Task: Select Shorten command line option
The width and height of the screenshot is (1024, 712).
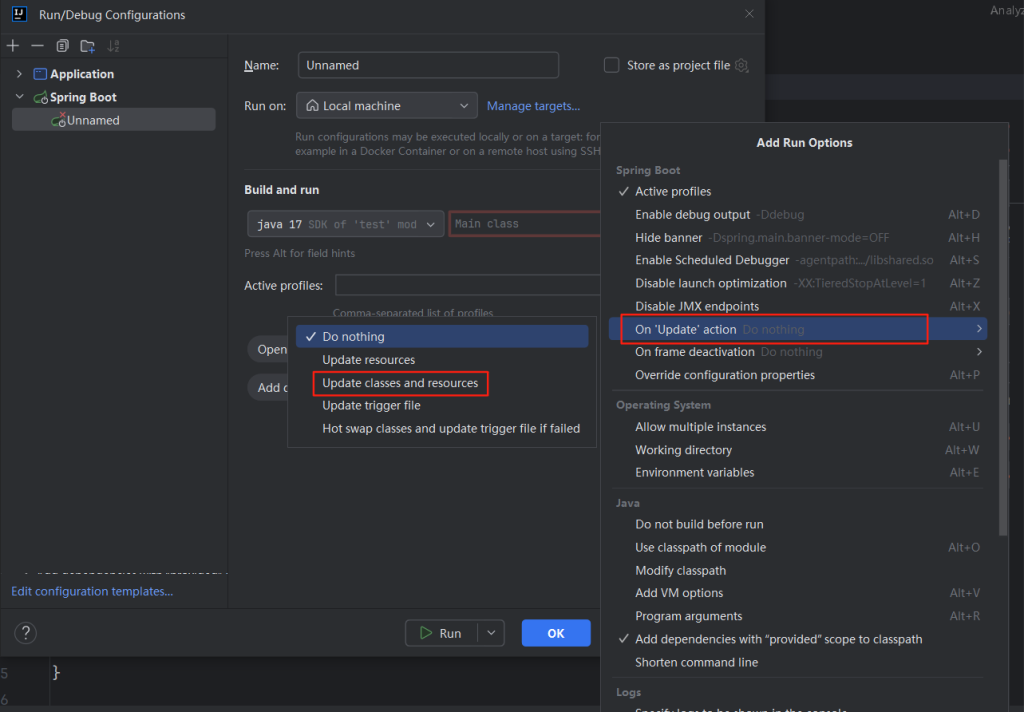Action: point(799,662)
